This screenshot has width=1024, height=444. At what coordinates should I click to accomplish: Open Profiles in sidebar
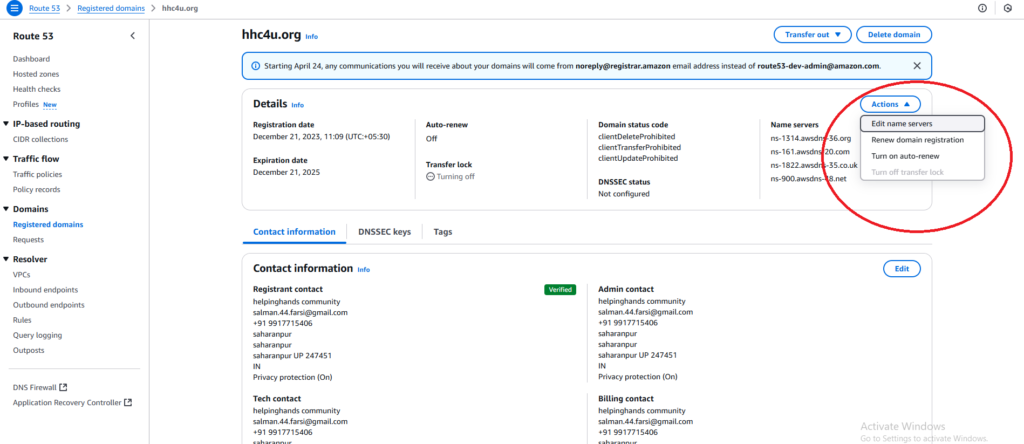pos(26,104)
